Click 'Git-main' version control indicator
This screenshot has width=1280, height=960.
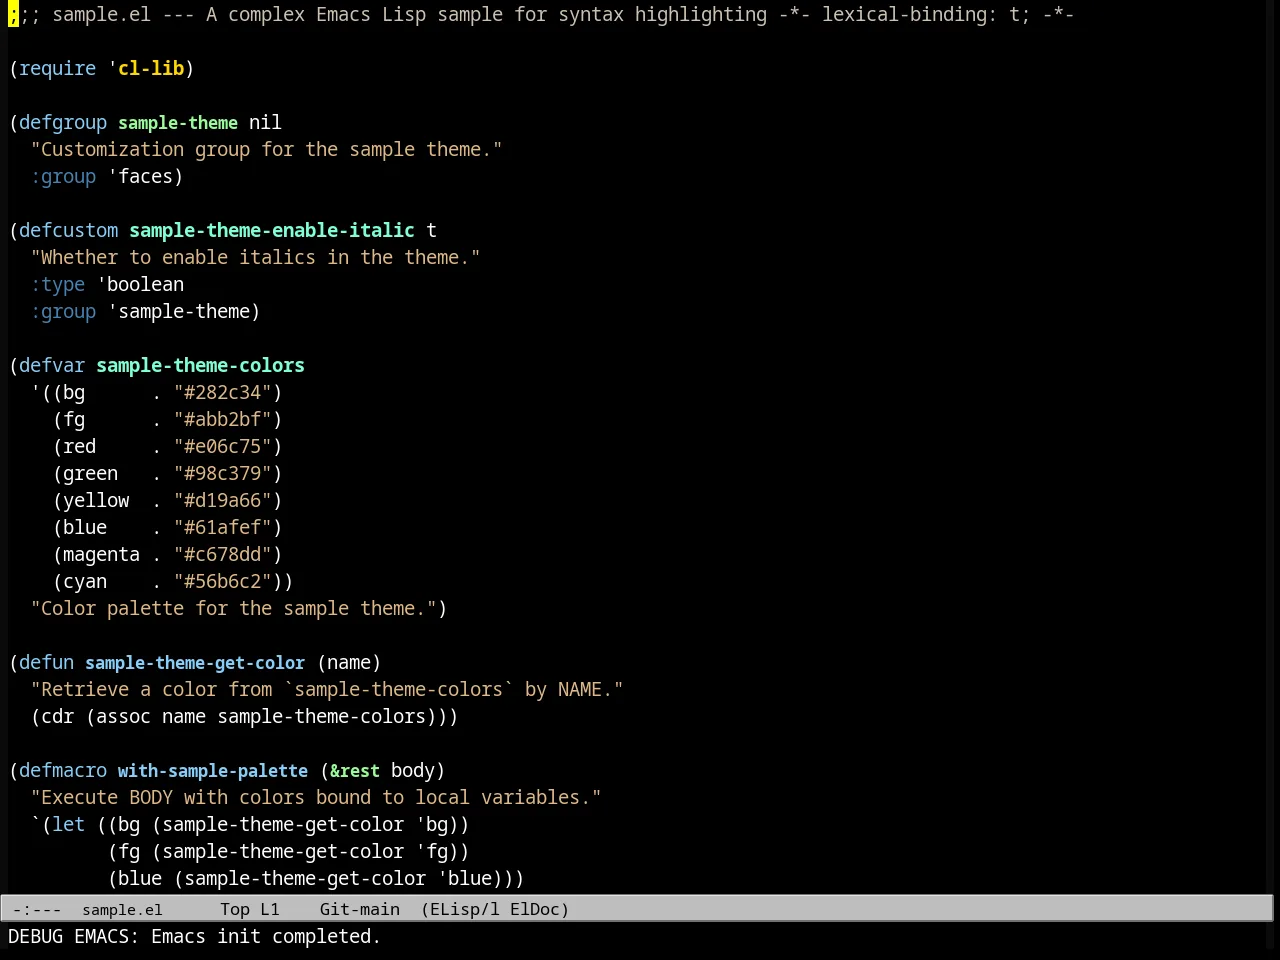pos(360,909)
